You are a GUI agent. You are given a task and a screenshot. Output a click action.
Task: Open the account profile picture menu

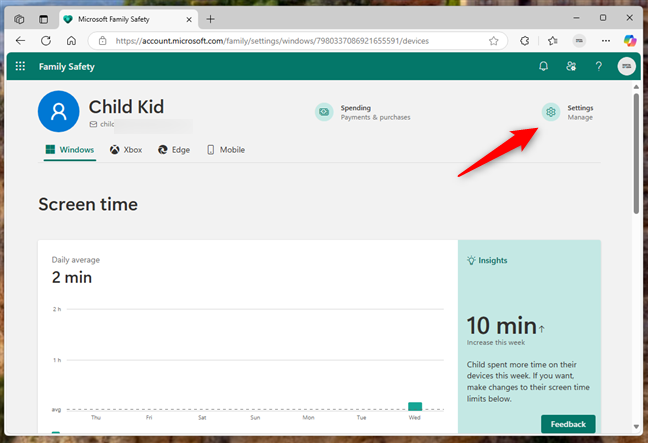pos(626,66)
